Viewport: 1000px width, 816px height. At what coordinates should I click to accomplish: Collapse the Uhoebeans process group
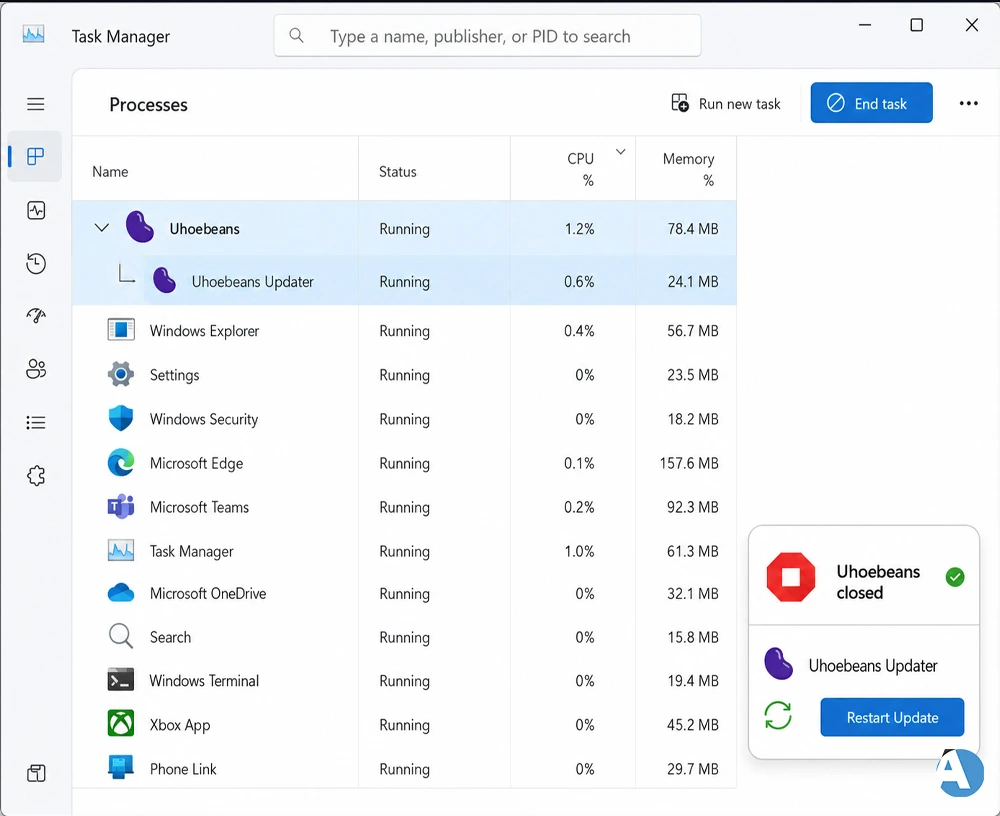pyautogui.click(x=101, y=228)
